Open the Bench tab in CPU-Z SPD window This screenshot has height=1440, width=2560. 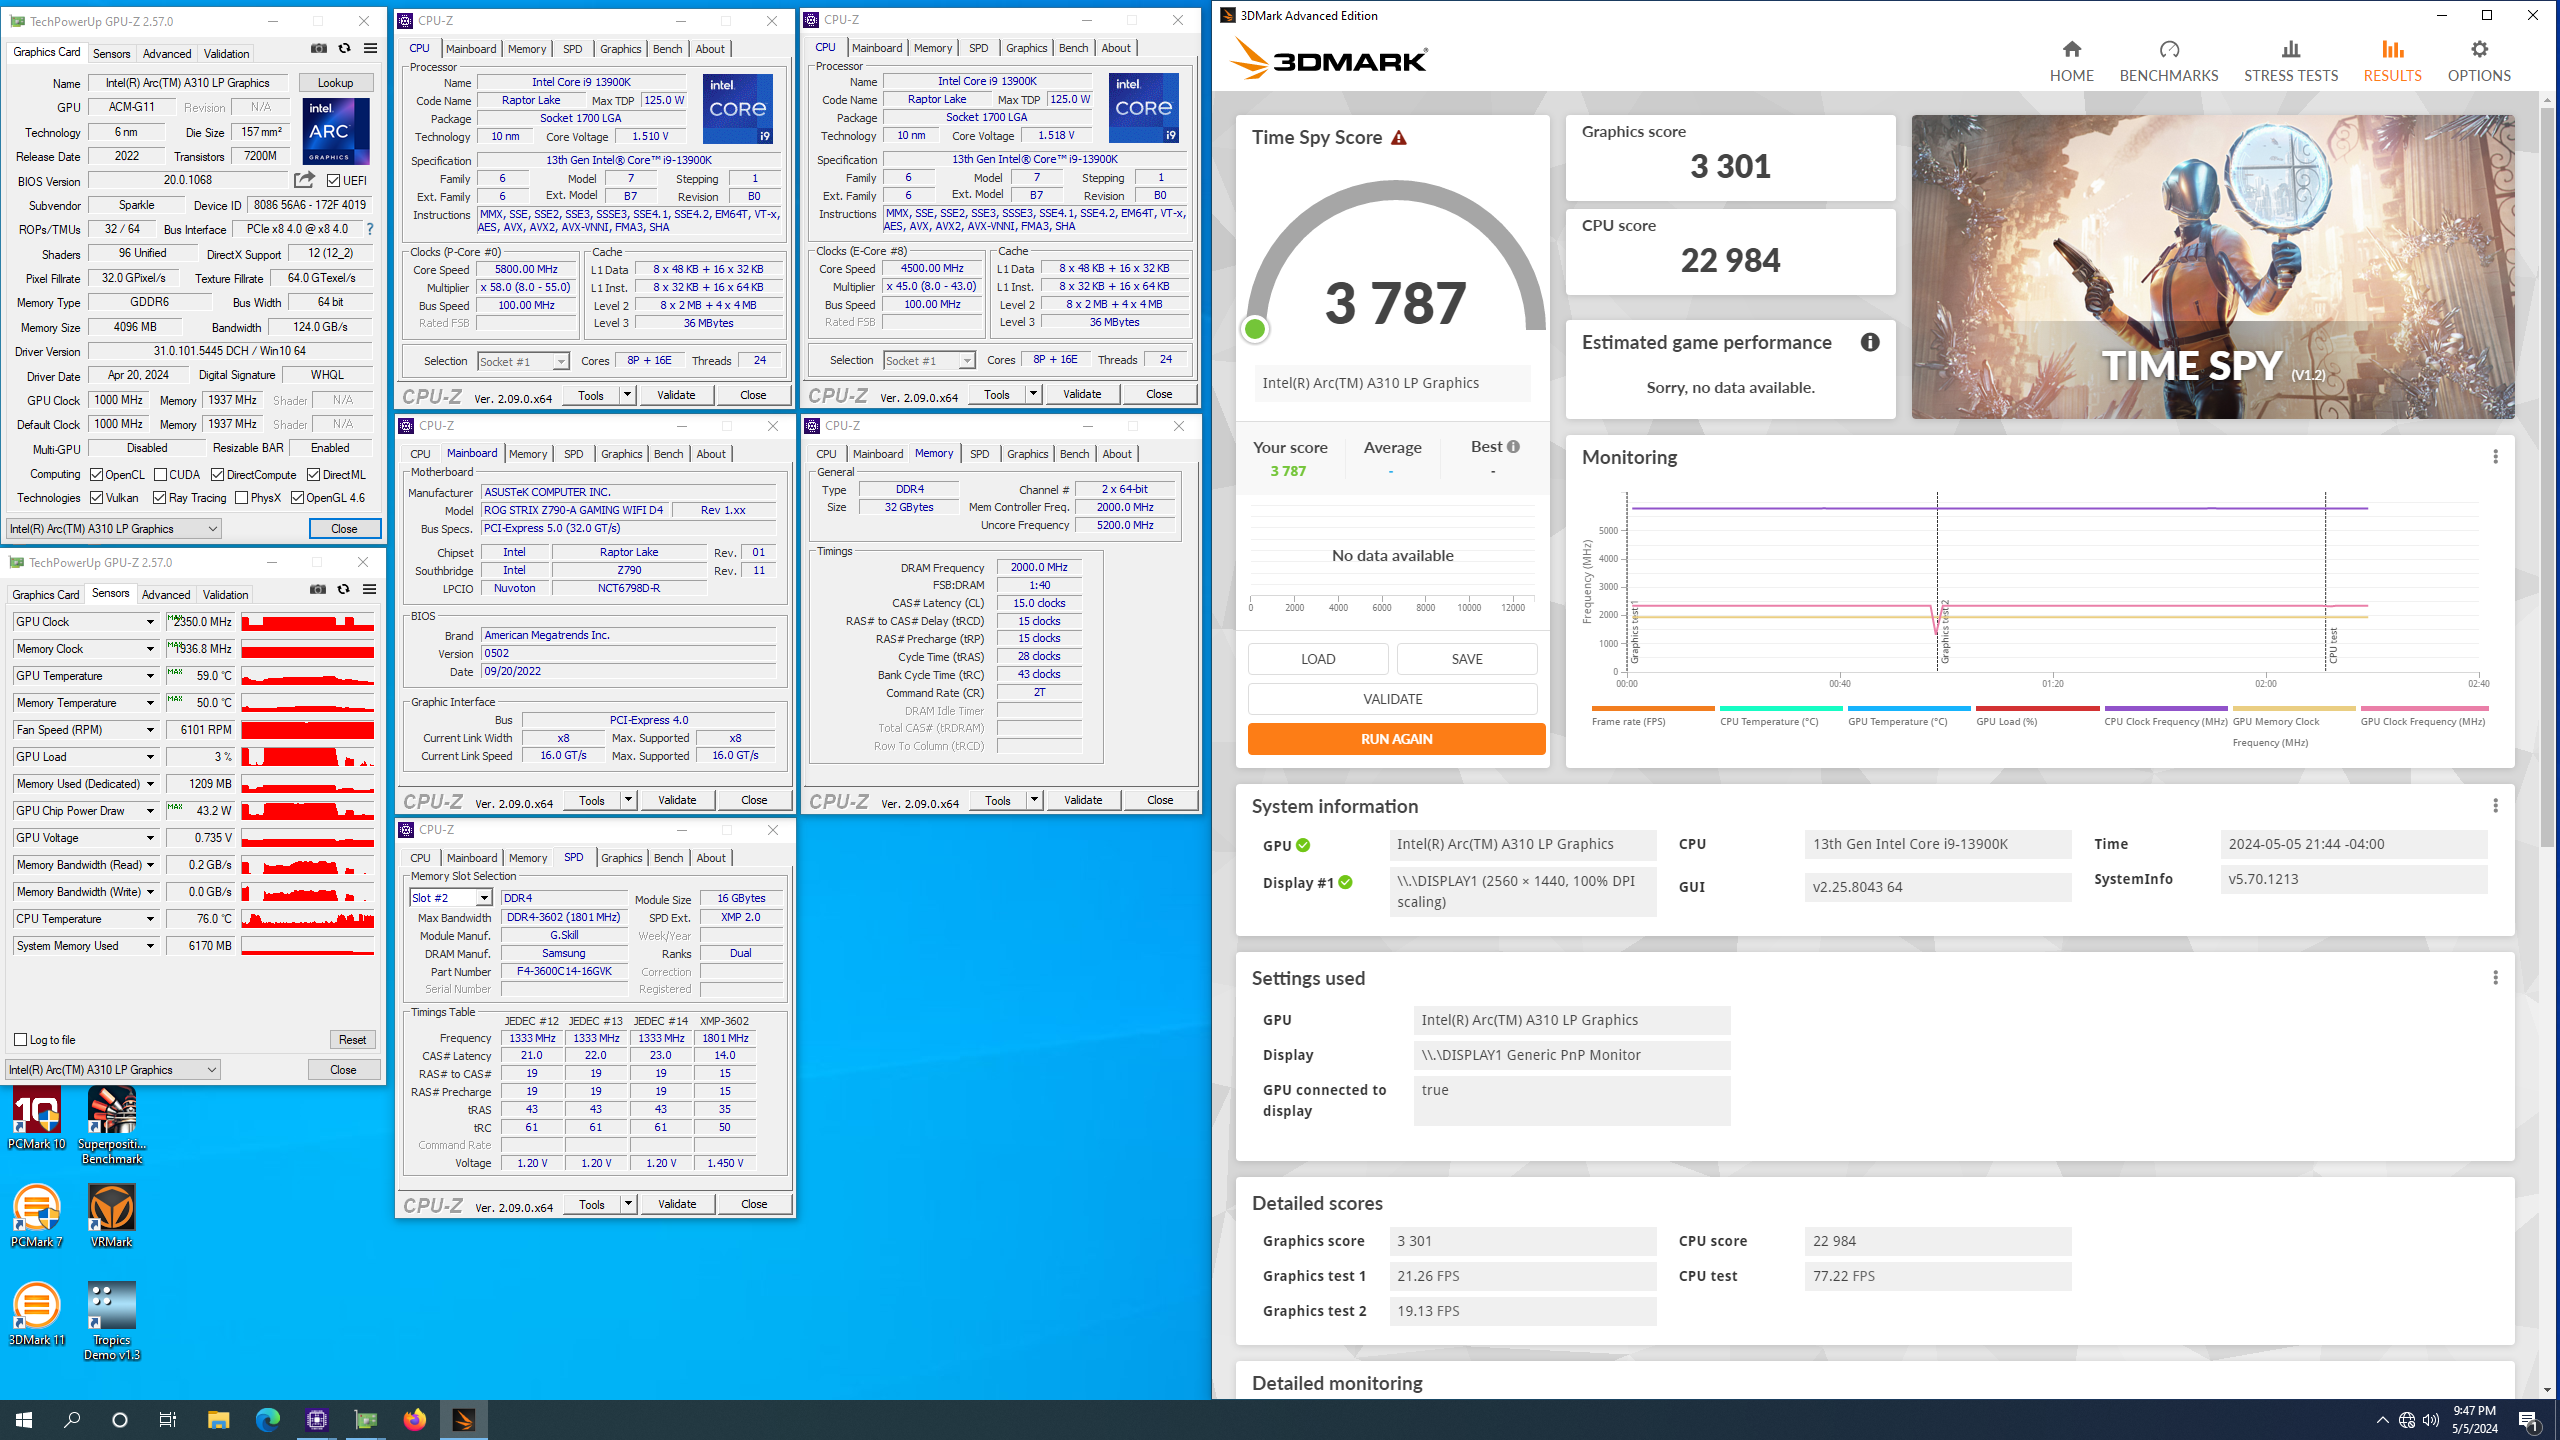668,858
